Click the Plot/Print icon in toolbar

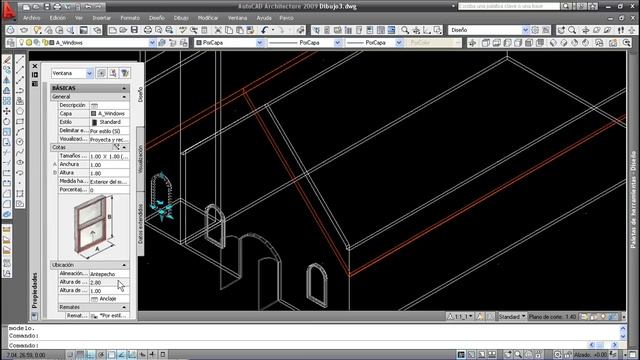148,30
